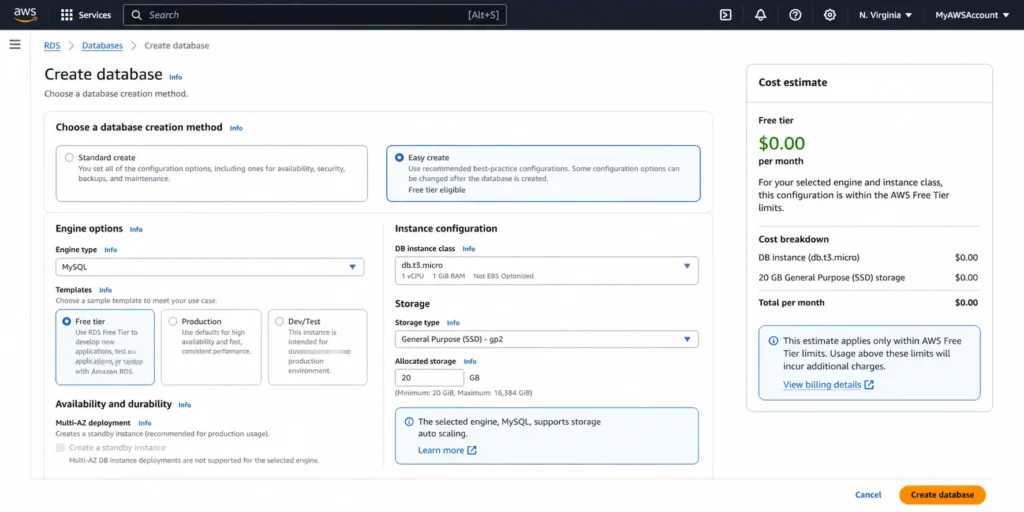Open the View billing details link
This screenshot has width=1024, height=512.
click(822, 385)
